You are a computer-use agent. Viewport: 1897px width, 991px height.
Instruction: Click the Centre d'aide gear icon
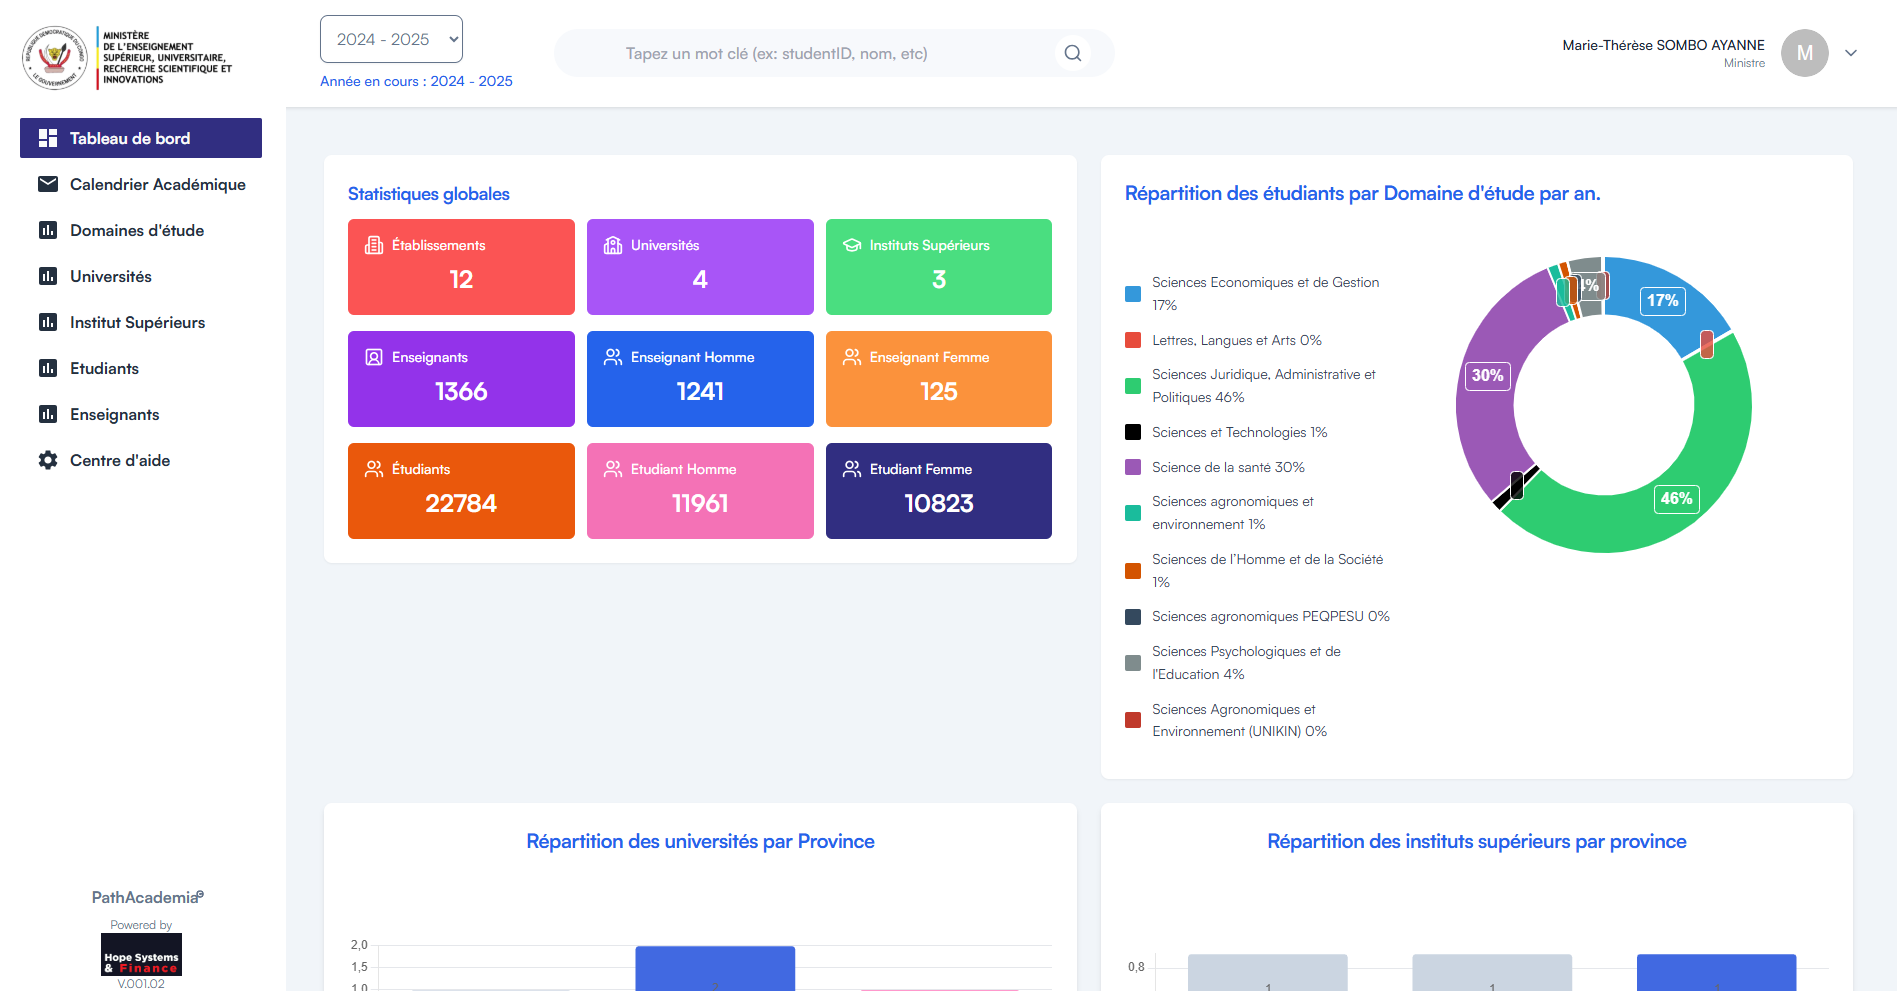(47, 460)
